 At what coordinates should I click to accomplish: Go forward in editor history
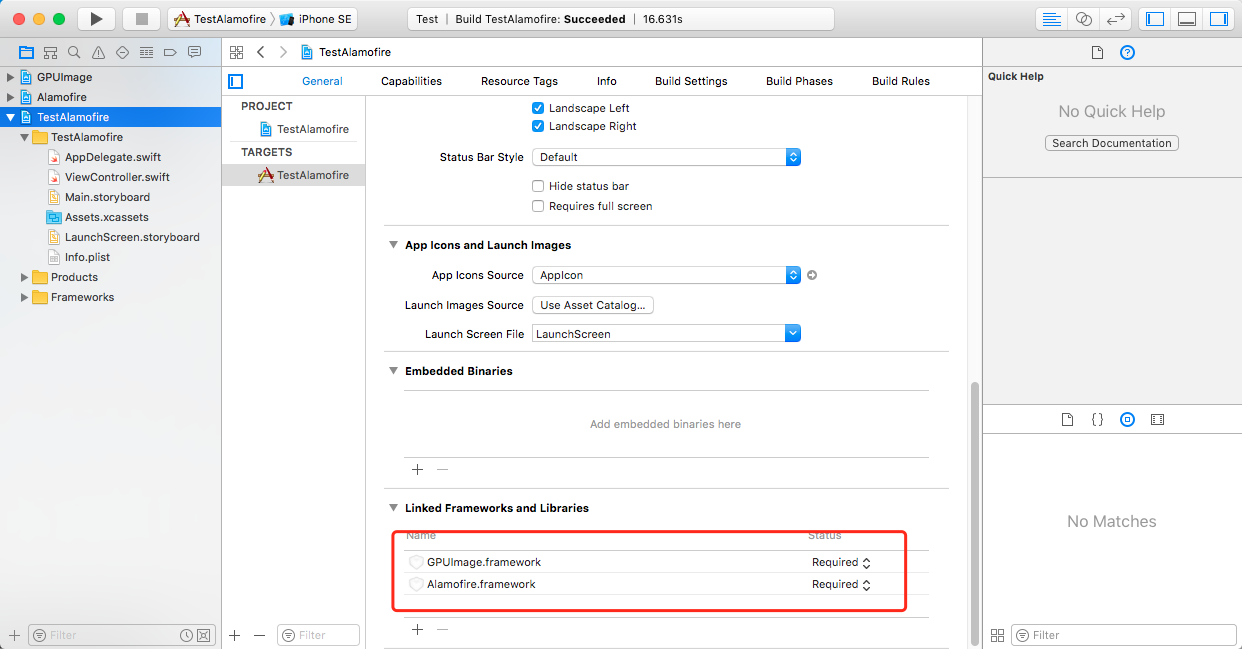[x=284, y=52]
